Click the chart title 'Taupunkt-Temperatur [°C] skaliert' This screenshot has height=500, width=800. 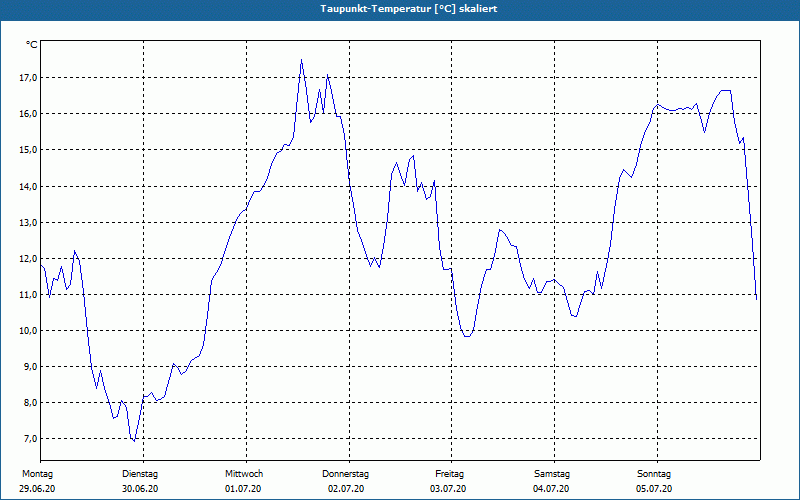coord(409,9)
